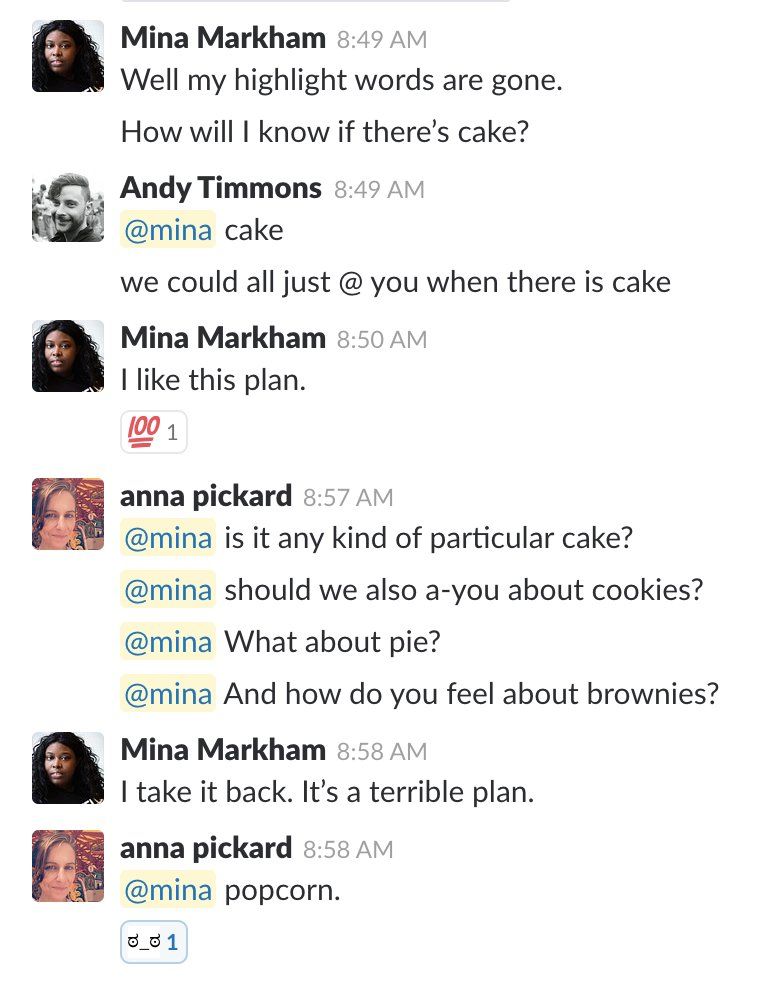
Task: Click @mina mention before 'popcorn.'
Action: pyautogui.click(x=168, y=889)
